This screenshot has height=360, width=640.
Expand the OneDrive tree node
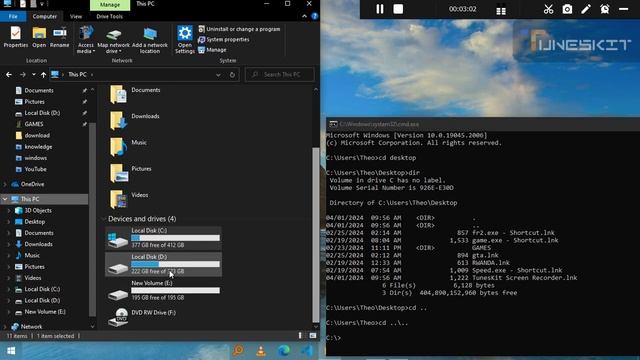click(5, 184)
